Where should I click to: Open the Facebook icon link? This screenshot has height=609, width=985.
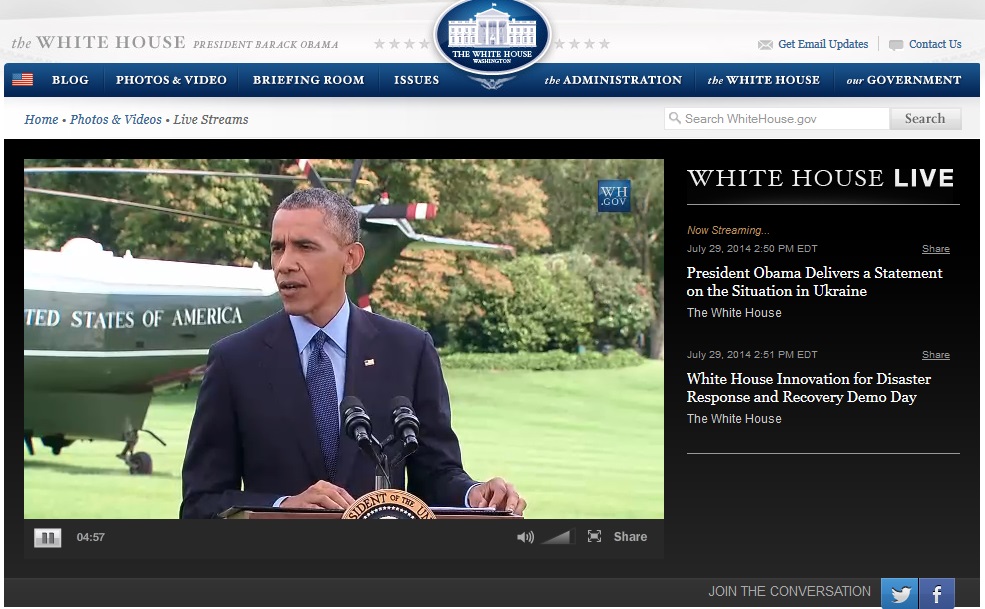(x=937, y=594)
